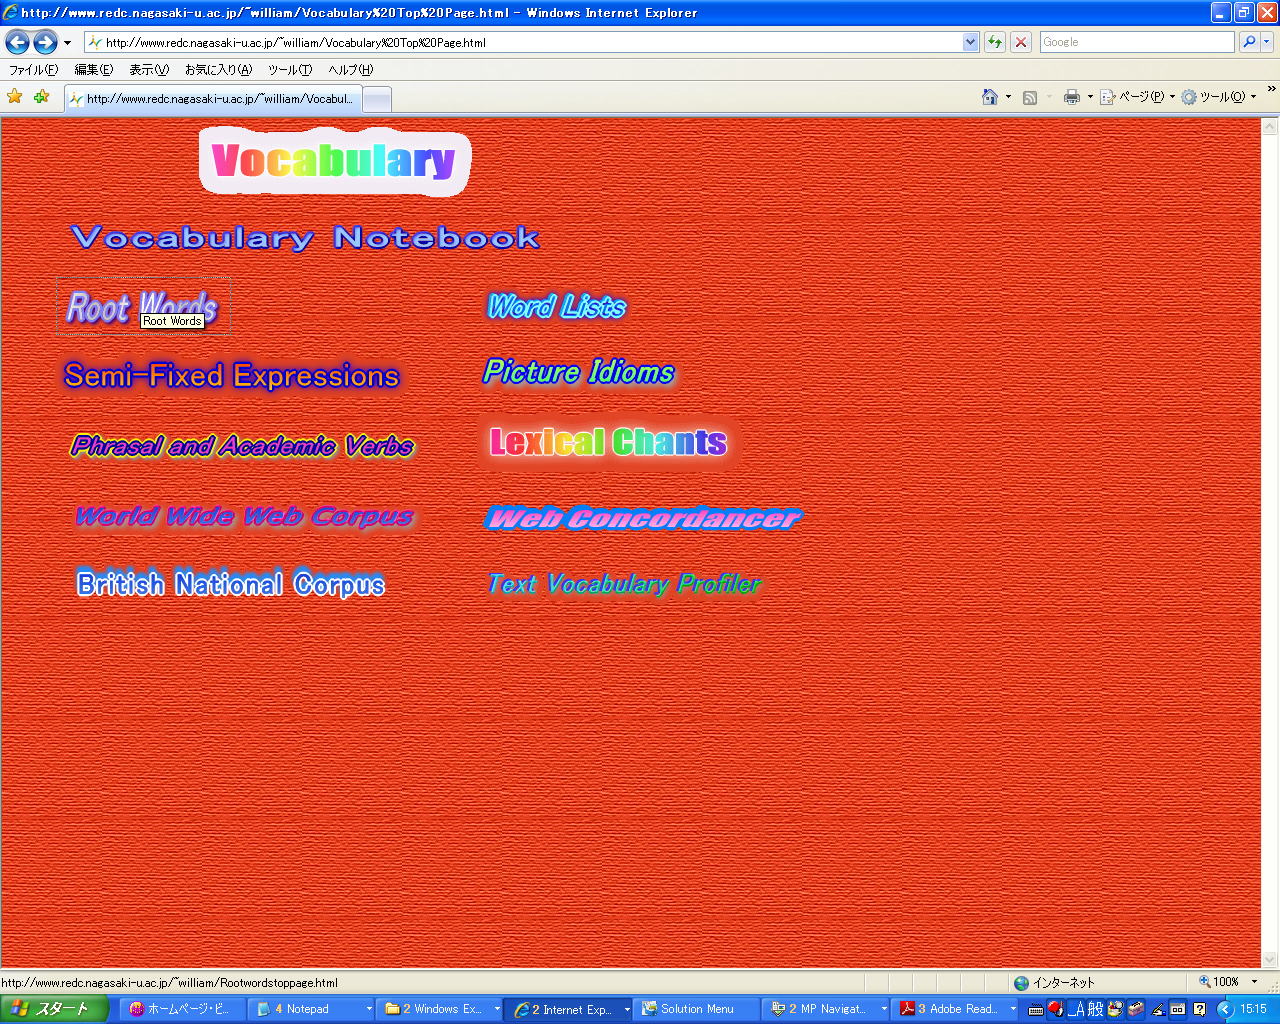
Task: Open a new blank tab
Action: pos(376,99)
